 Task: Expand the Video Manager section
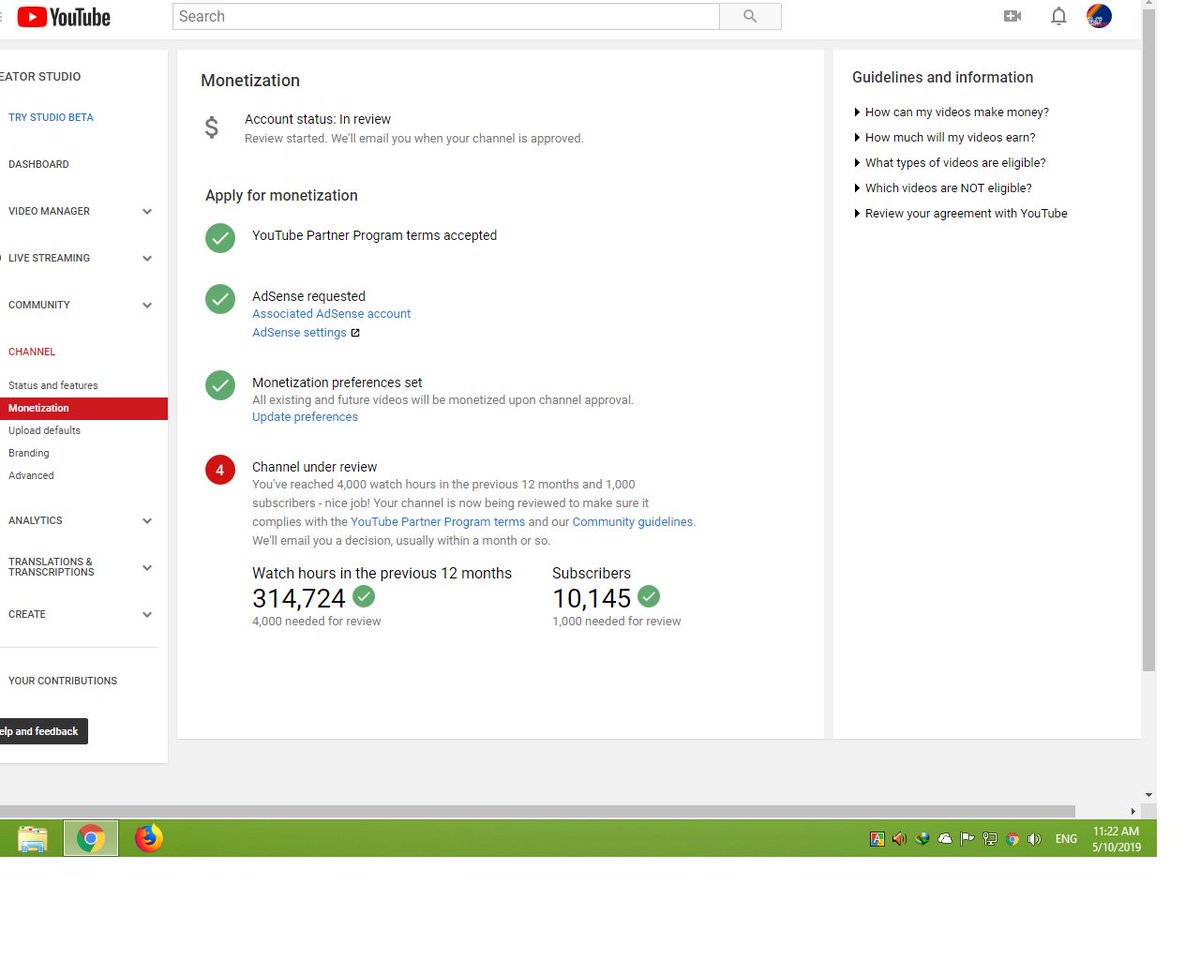(147, 212)
